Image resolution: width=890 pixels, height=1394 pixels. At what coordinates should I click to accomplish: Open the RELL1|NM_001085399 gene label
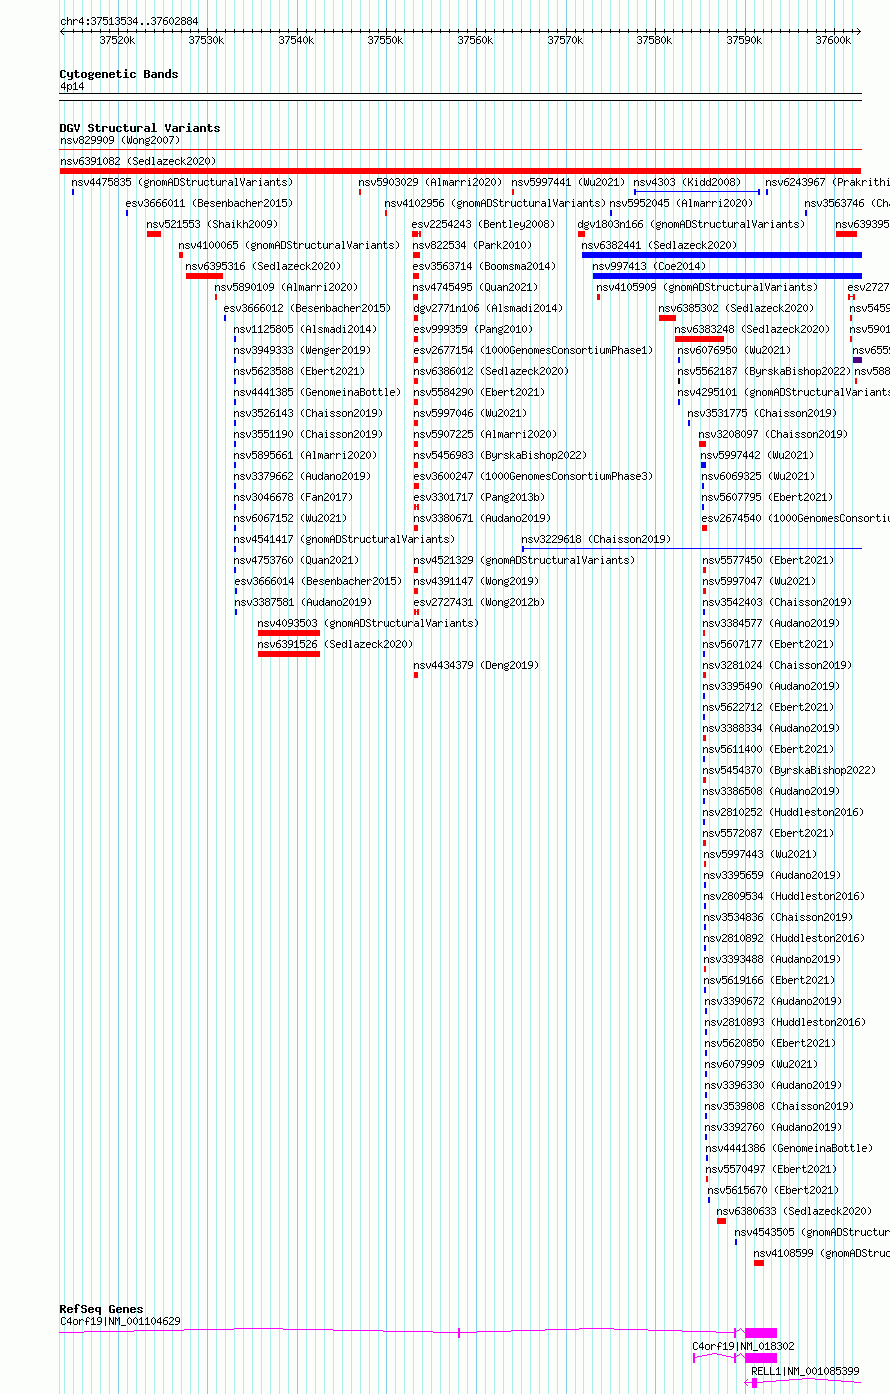(x=805, y=1370)
